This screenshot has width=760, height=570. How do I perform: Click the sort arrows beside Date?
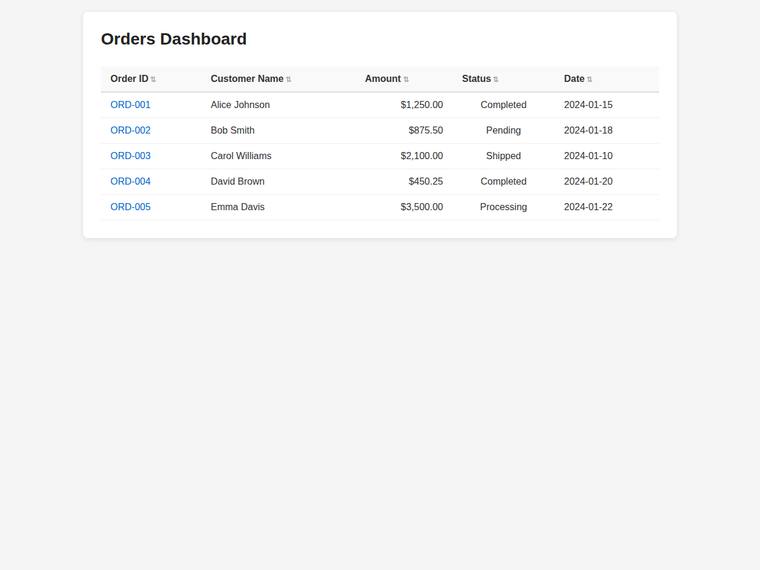[589, 79]
